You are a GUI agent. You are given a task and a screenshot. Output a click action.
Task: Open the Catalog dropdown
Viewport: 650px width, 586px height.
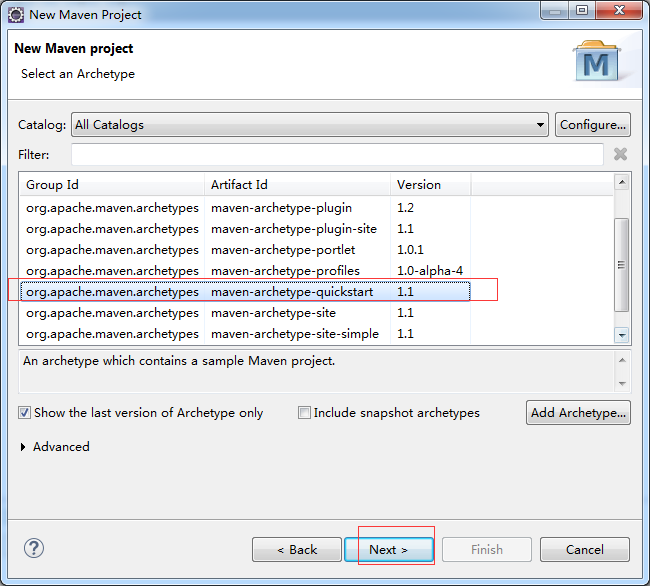310,125
